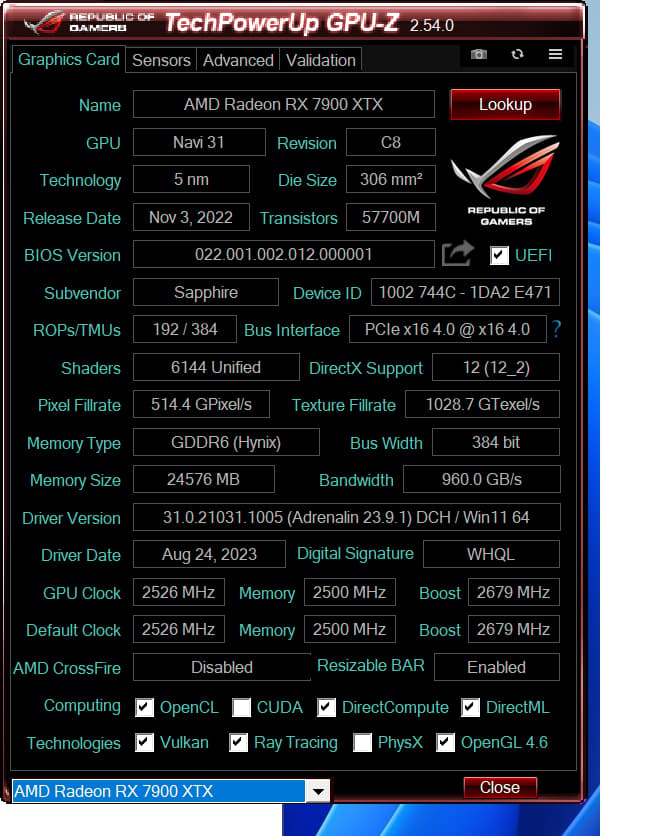Click the Bus Width value 384 bit
This screenshot has width=655, height=836.
[x=496, y=442]
